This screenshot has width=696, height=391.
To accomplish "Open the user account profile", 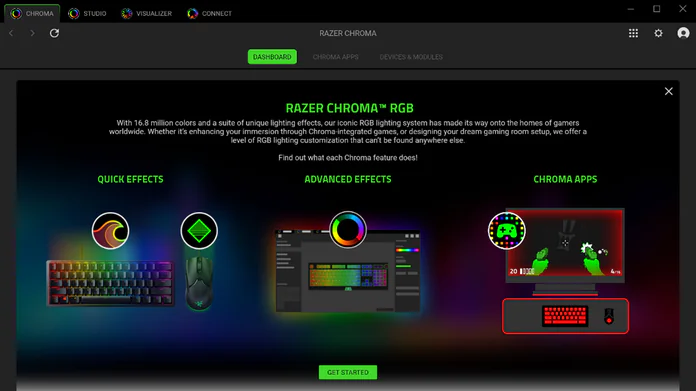I will click(683, 33).
